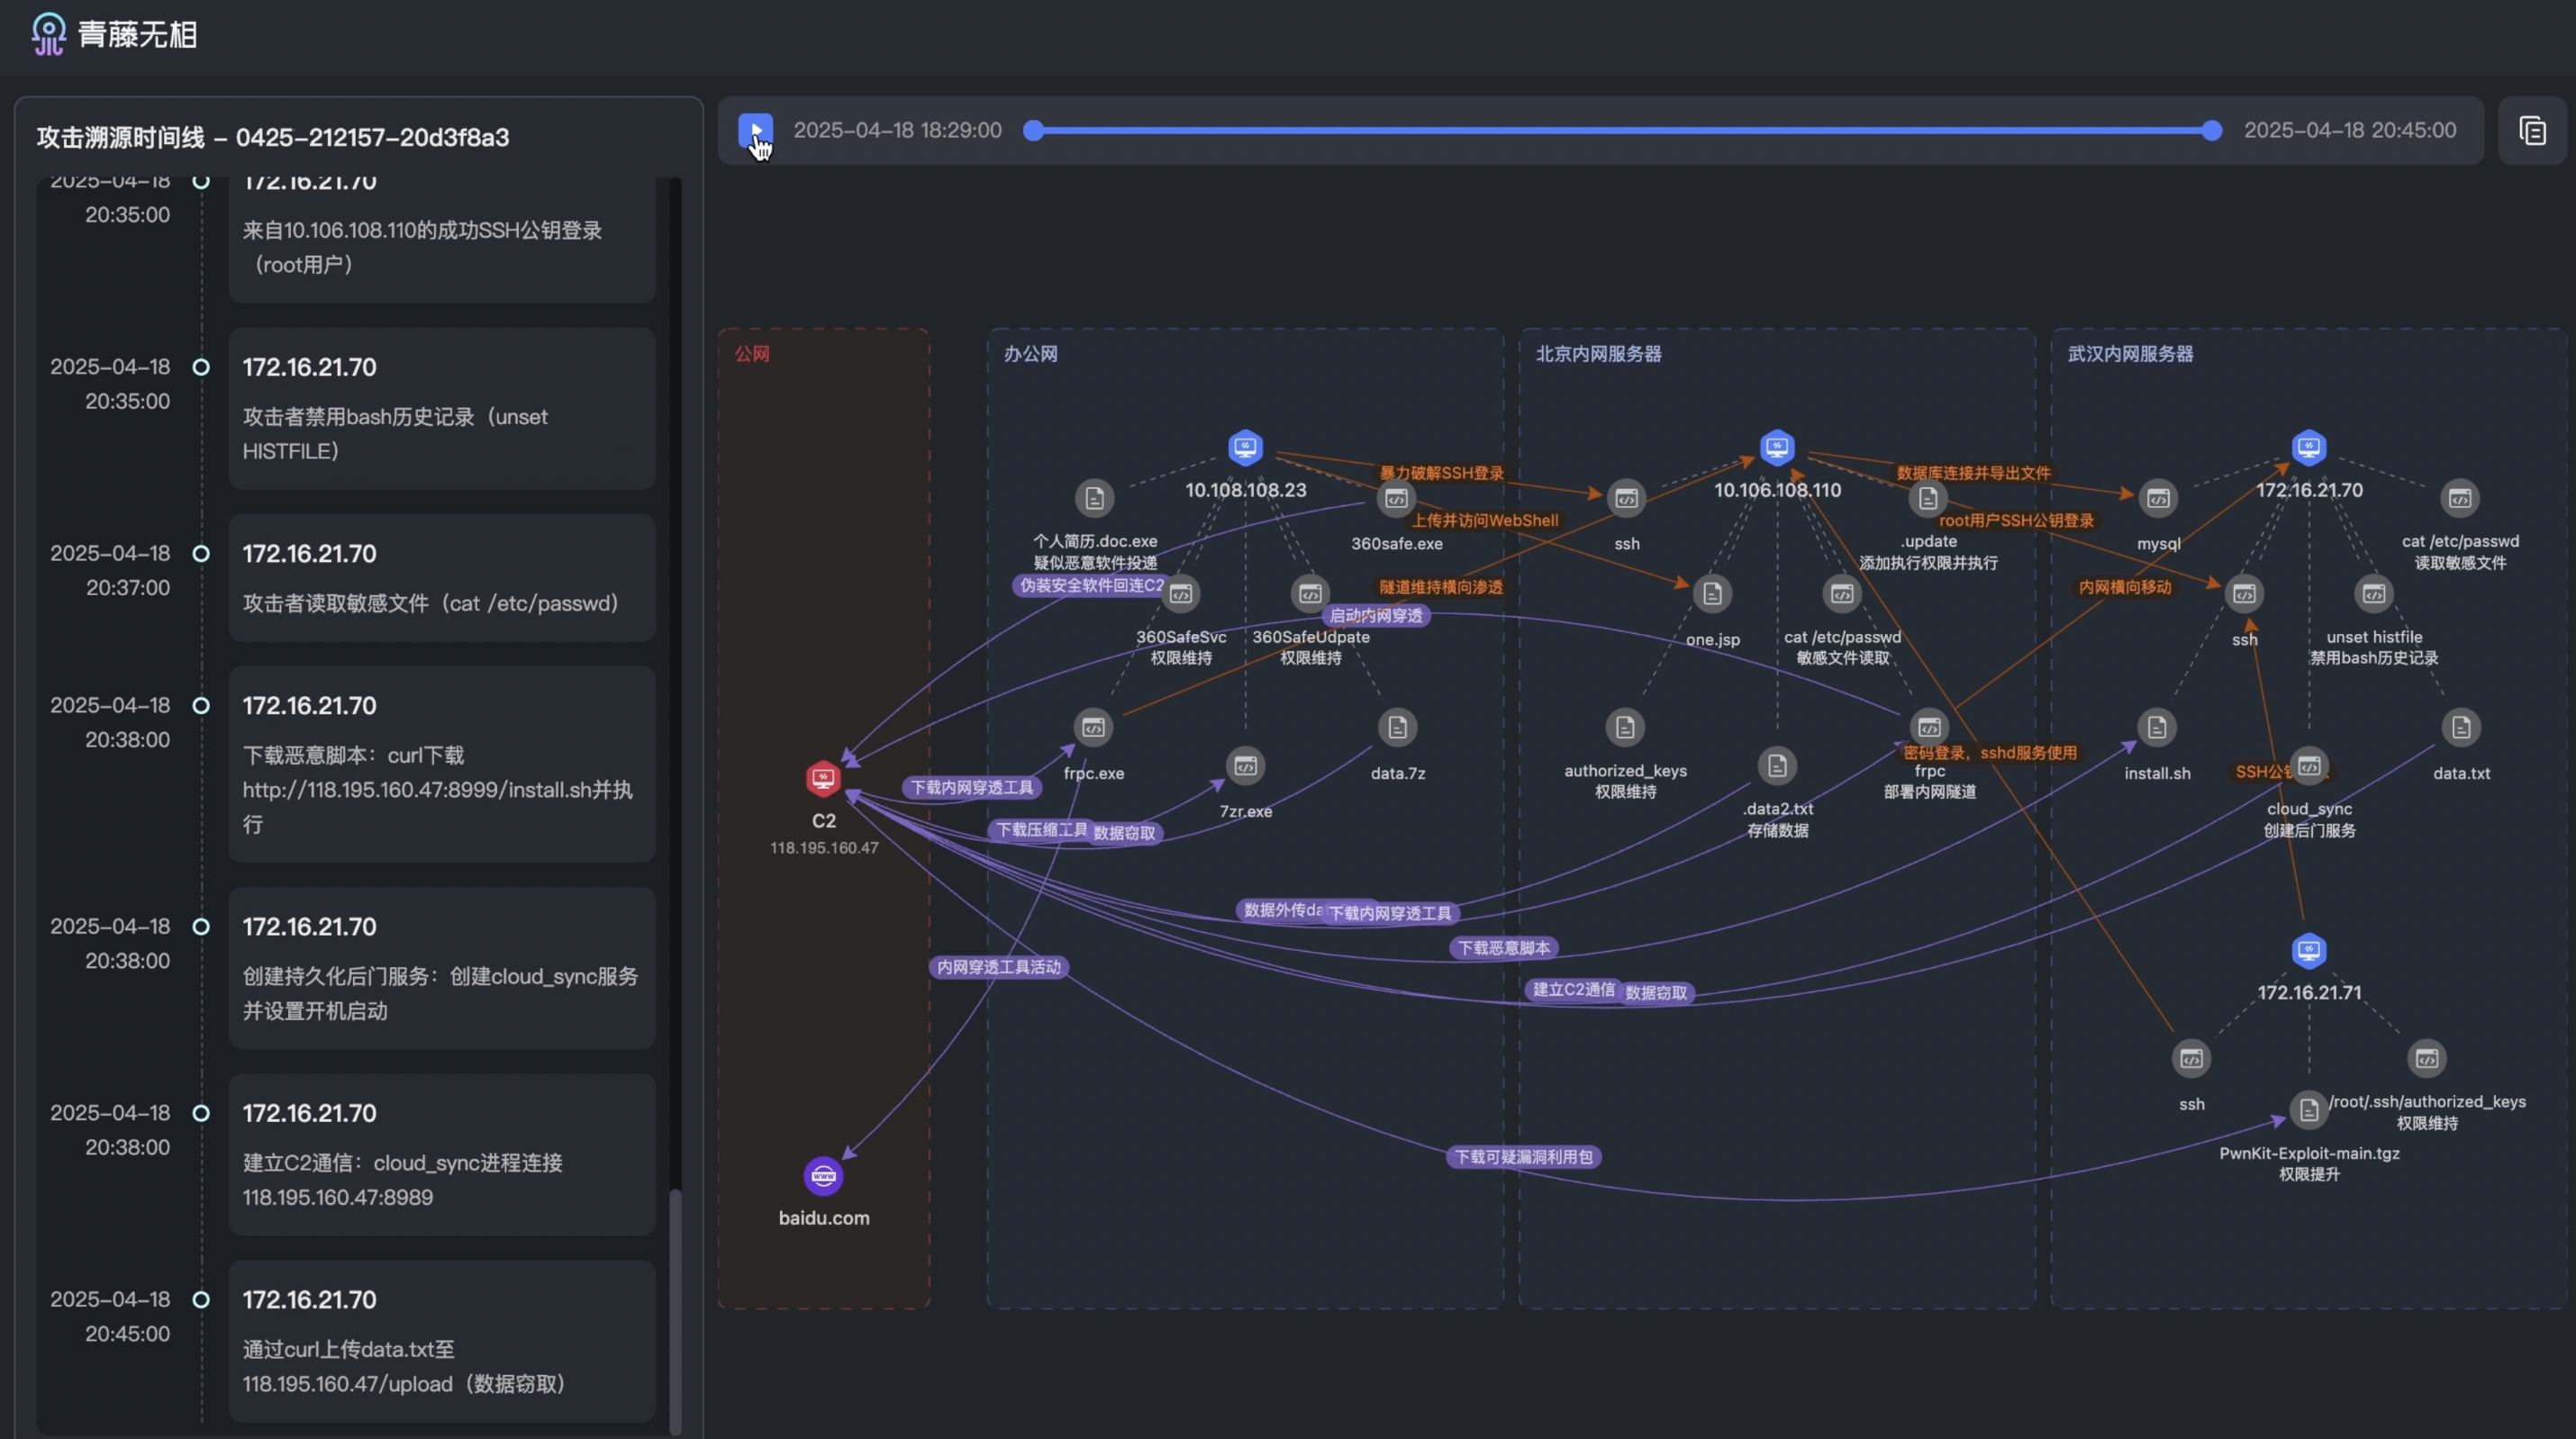Image resolution: width=2576 pixels, height=1439 pixels.
Task: Click the cat /etc/passwd 敏感文件读取 node
Action: tap(1842, 593)
